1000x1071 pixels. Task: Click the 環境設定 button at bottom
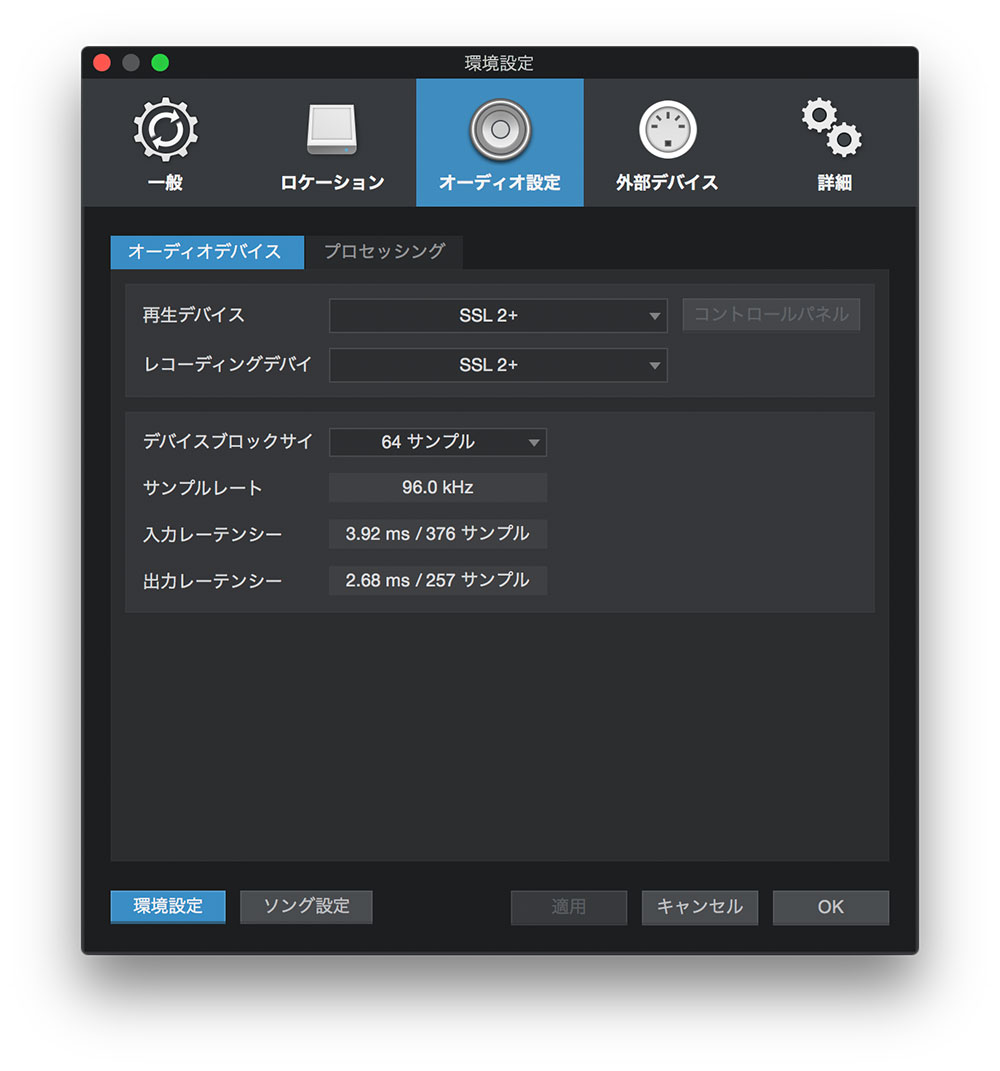point(168,906)
